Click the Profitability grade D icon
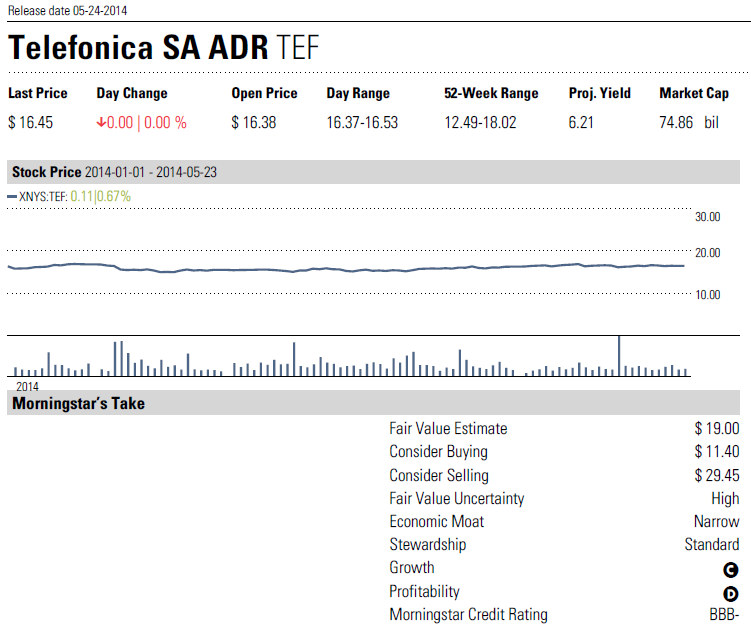This screenshot has height=626, width=751. click(731, 592)
